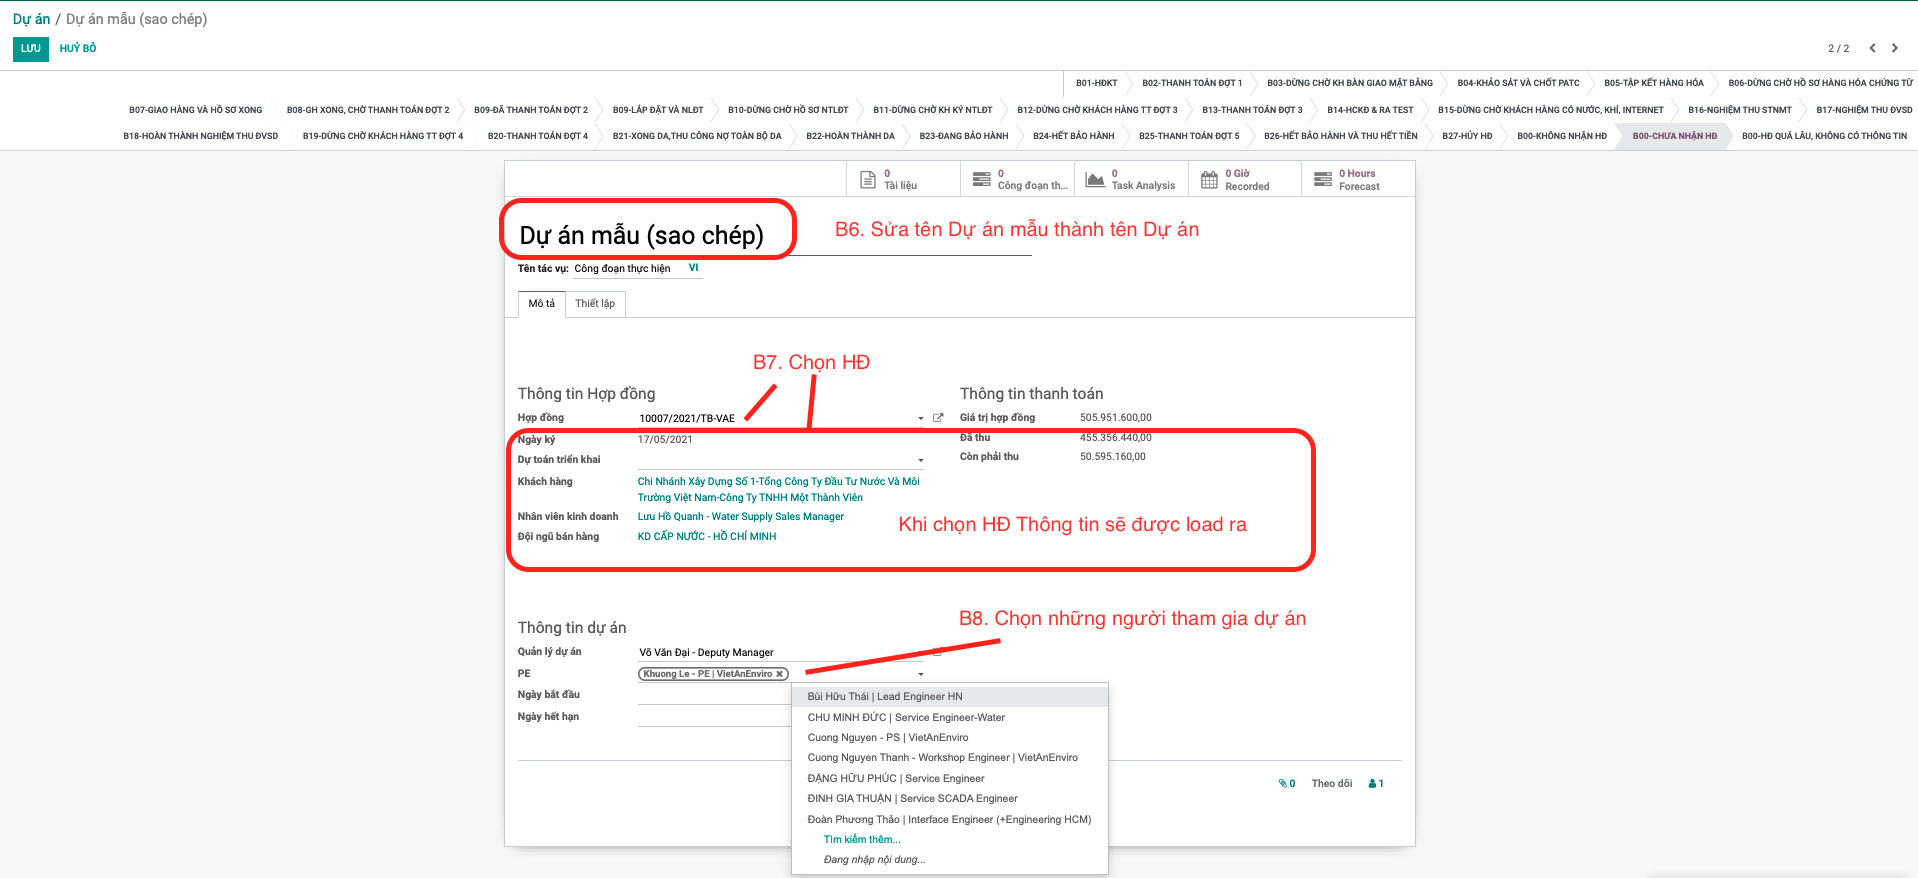Click the active B00-CHƯA NHẬN HĐ stage
The image size is (1918, 878).
pyautogui.click(x=1675, y=136)
